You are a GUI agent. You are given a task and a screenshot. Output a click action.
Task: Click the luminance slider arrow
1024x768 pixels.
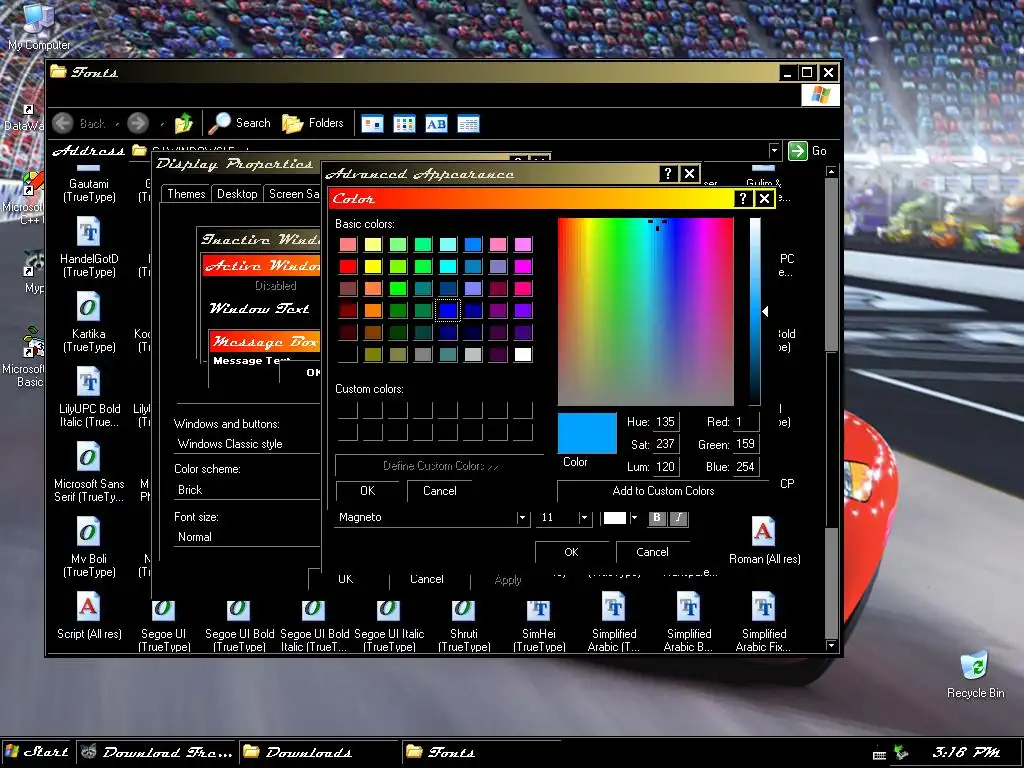pyautogui.click(x=765, y=312)
